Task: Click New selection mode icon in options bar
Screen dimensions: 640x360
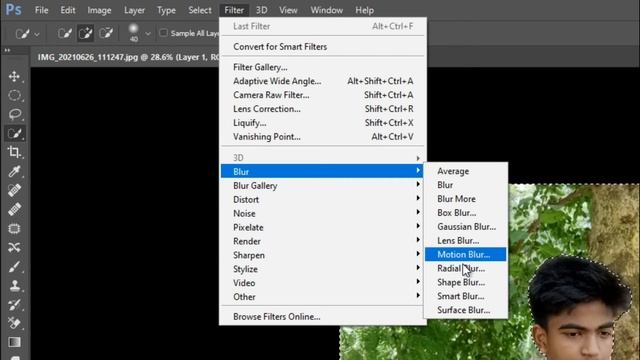Action: click(64, 33)
